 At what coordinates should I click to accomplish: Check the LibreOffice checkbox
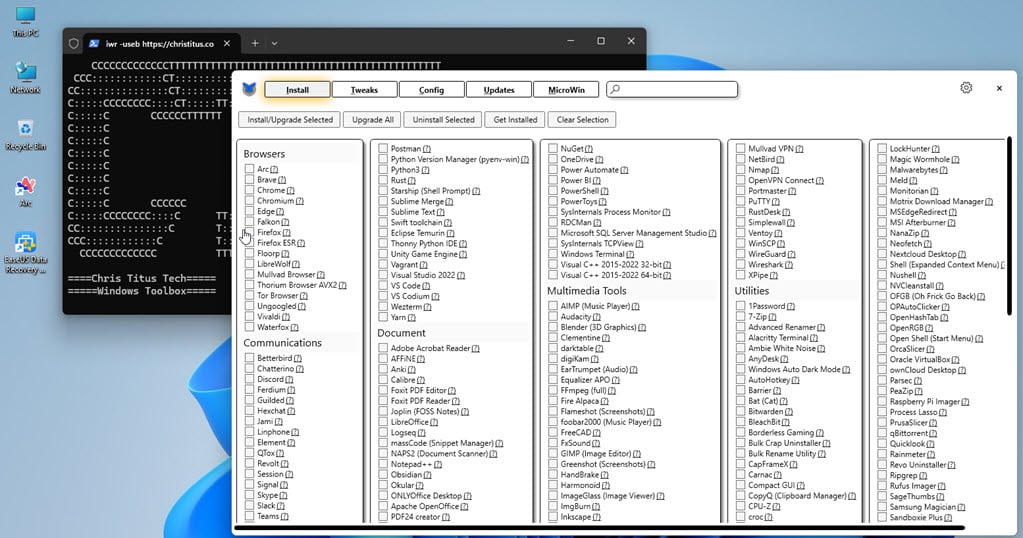383,421
